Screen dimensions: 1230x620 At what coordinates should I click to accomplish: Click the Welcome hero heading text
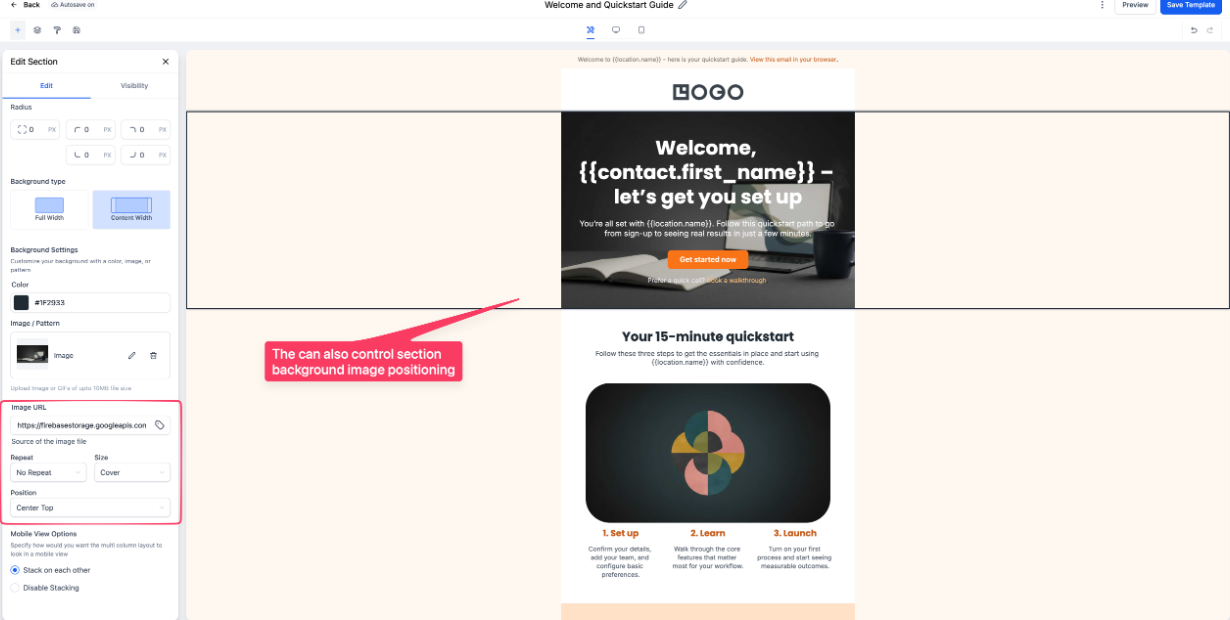[x=708, y=173]
